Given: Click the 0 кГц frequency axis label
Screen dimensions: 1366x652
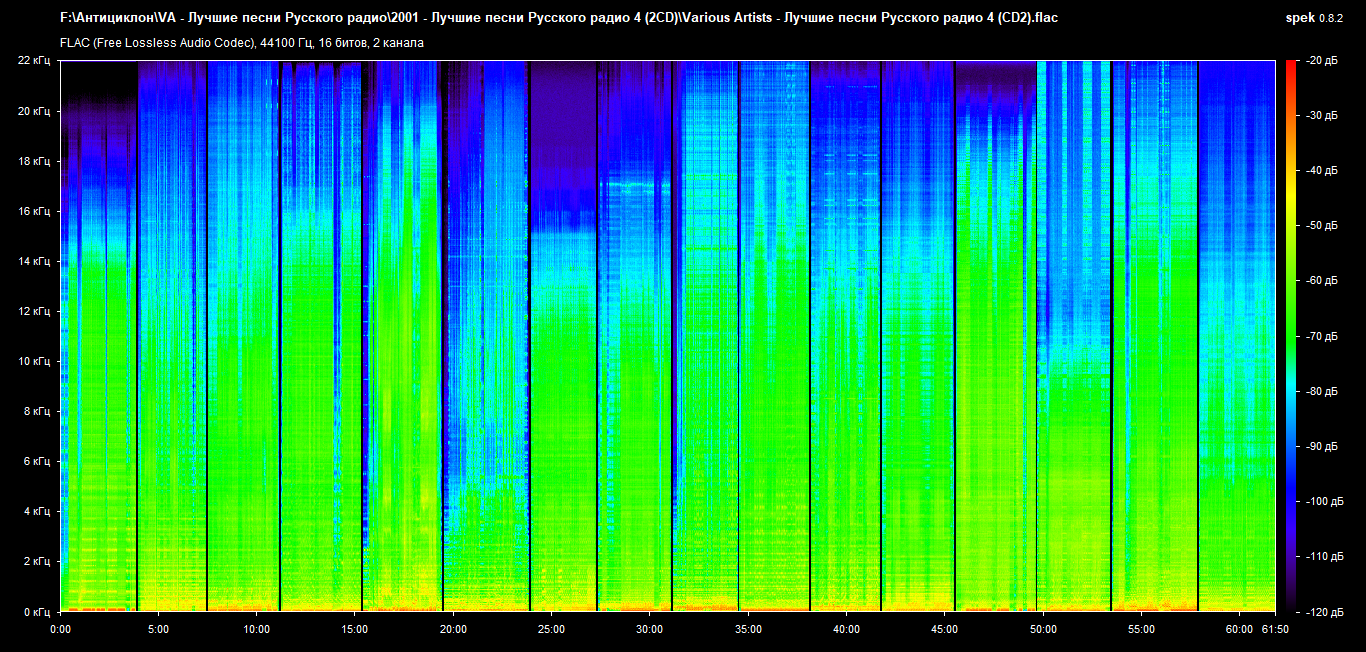Looking at the screenshot, I should coord(37,611).
